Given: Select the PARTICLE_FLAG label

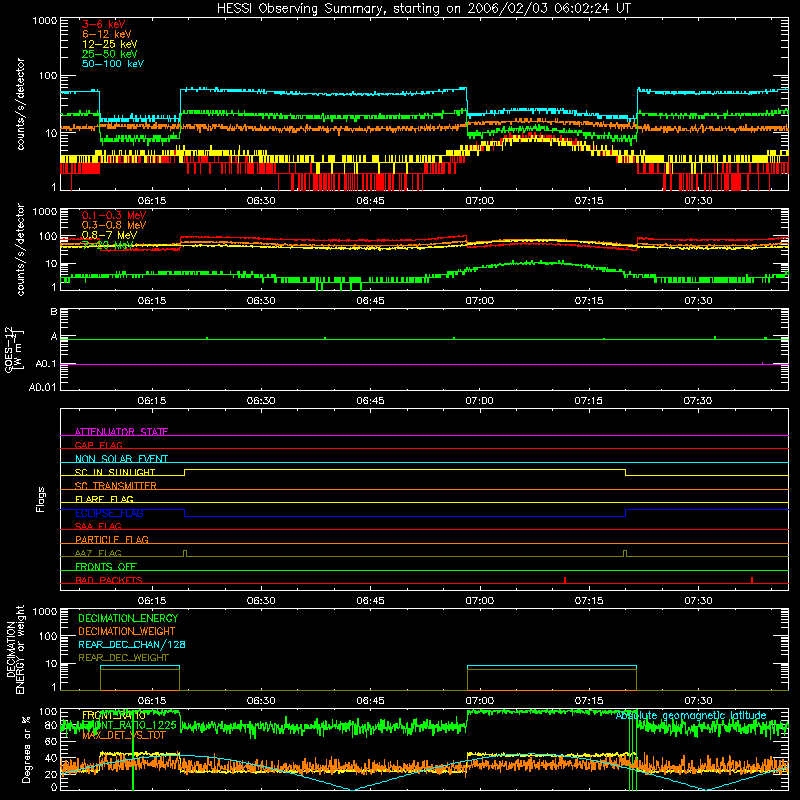Looking at the screenshot, I should [112, 539].
